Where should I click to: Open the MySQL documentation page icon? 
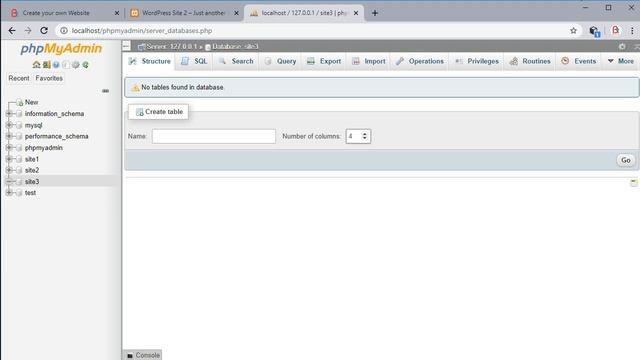(x=66, y=64)
